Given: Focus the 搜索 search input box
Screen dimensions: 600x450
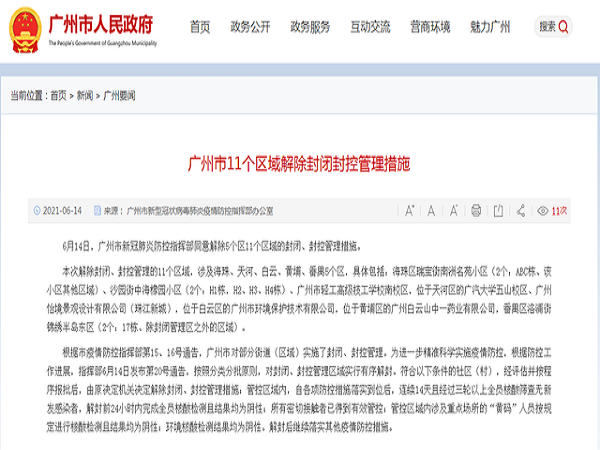Looking at the screenshot, I should coord(553,26).
